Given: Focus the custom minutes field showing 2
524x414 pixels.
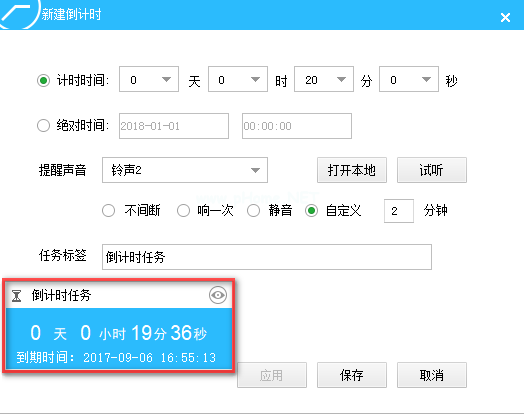Looking at the screenshot, I should click(x=399, y=211).
